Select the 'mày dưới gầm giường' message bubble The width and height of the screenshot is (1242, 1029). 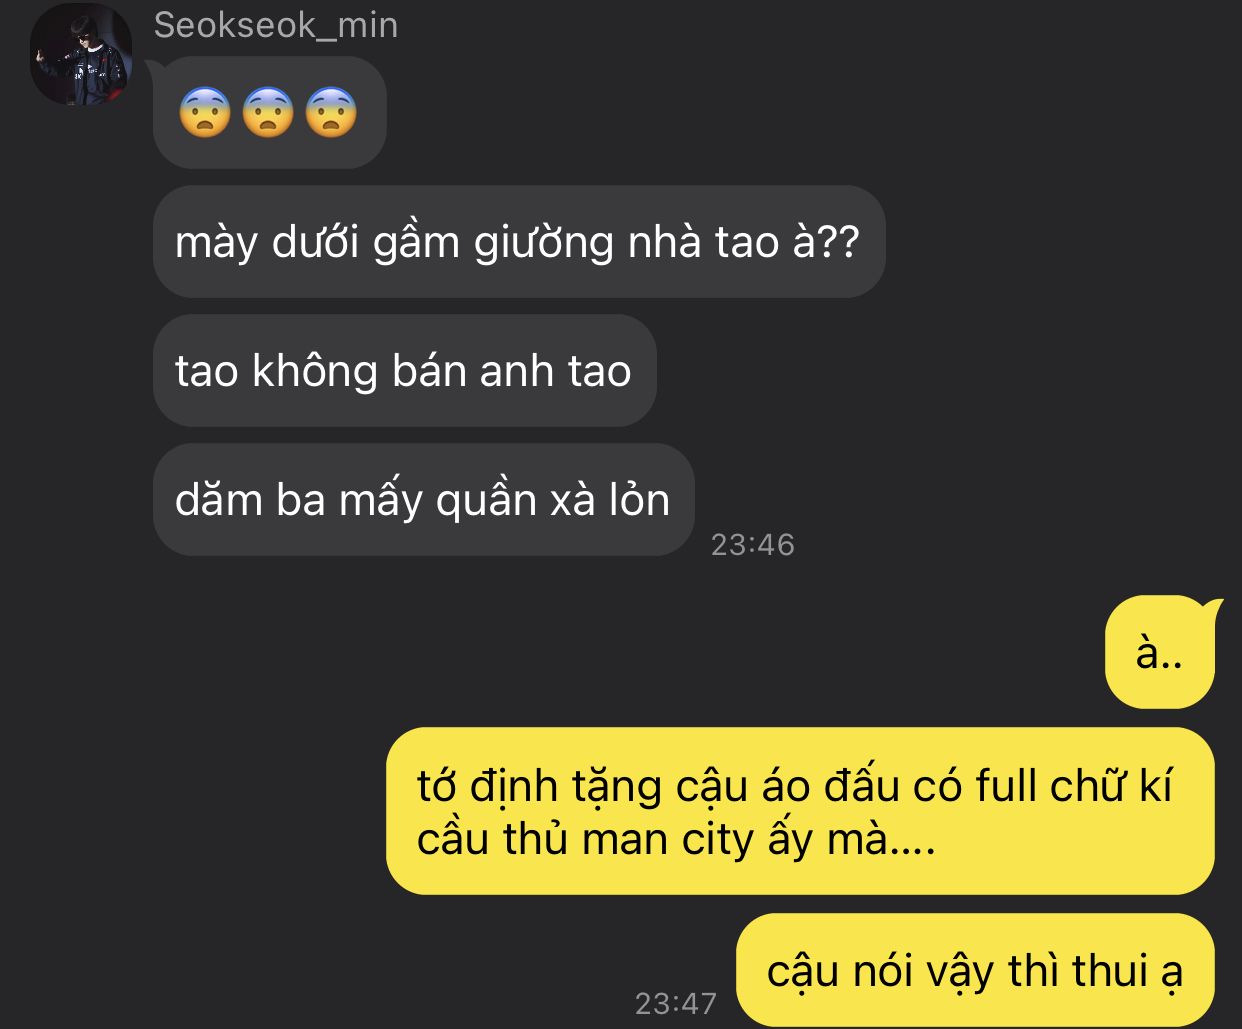[x=519, y=242]
